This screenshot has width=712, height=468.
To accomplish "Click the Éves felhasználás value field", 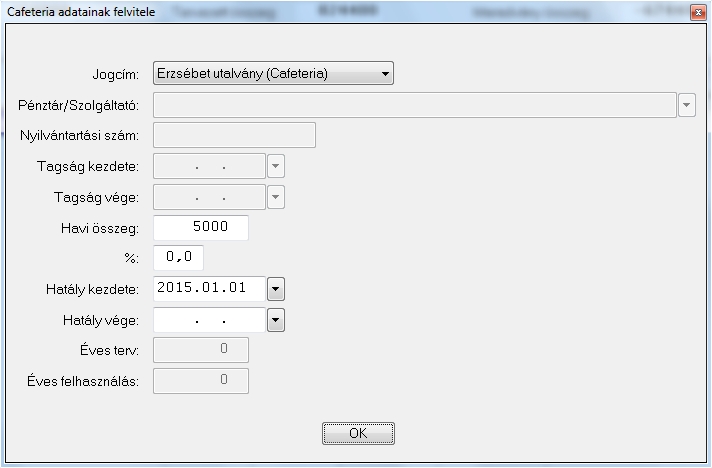I will [x=200, y=381].
